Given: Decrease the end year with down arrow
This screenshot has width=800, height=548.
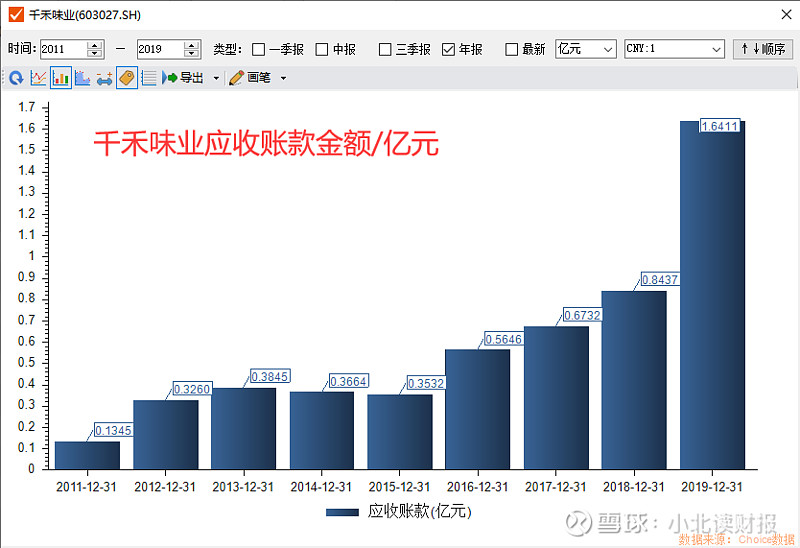Looking at the screenshot, I should pos(191,54).
